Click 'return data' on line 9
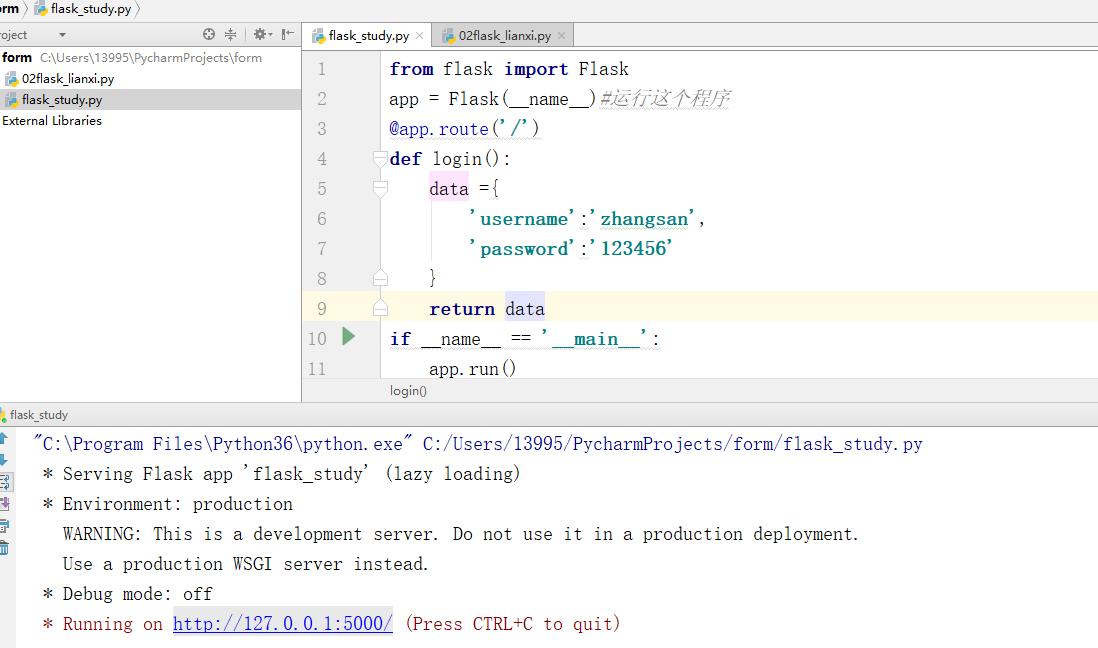The image size is (1098, 648). (x=487, y=309)
